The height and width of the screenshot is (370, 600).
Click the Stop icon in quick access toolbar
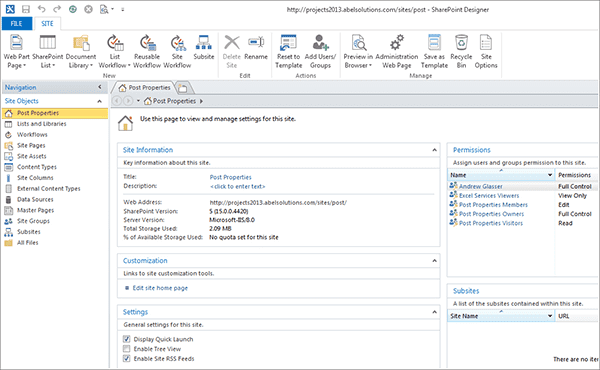click(x=88, y=9)
